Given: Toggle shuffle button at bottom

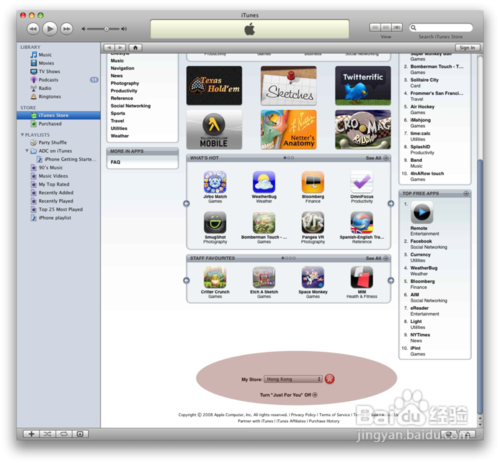Looking at the screenshot, I should tap(48, 434).
